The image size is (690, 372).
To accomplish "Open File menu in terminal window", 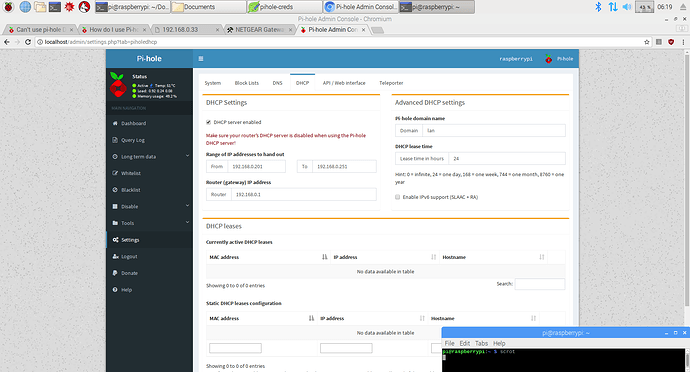I will [449, 343].
